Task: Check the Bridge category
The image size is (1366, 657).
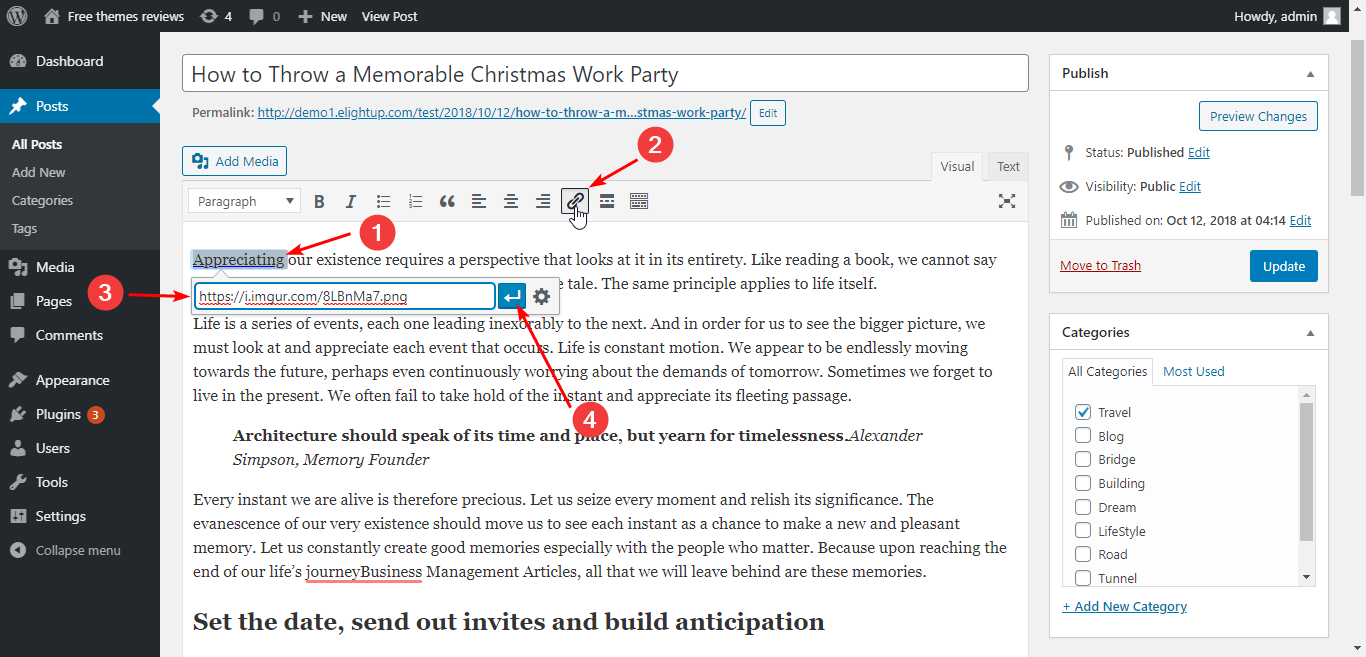Action: (x=1083, y=459)
